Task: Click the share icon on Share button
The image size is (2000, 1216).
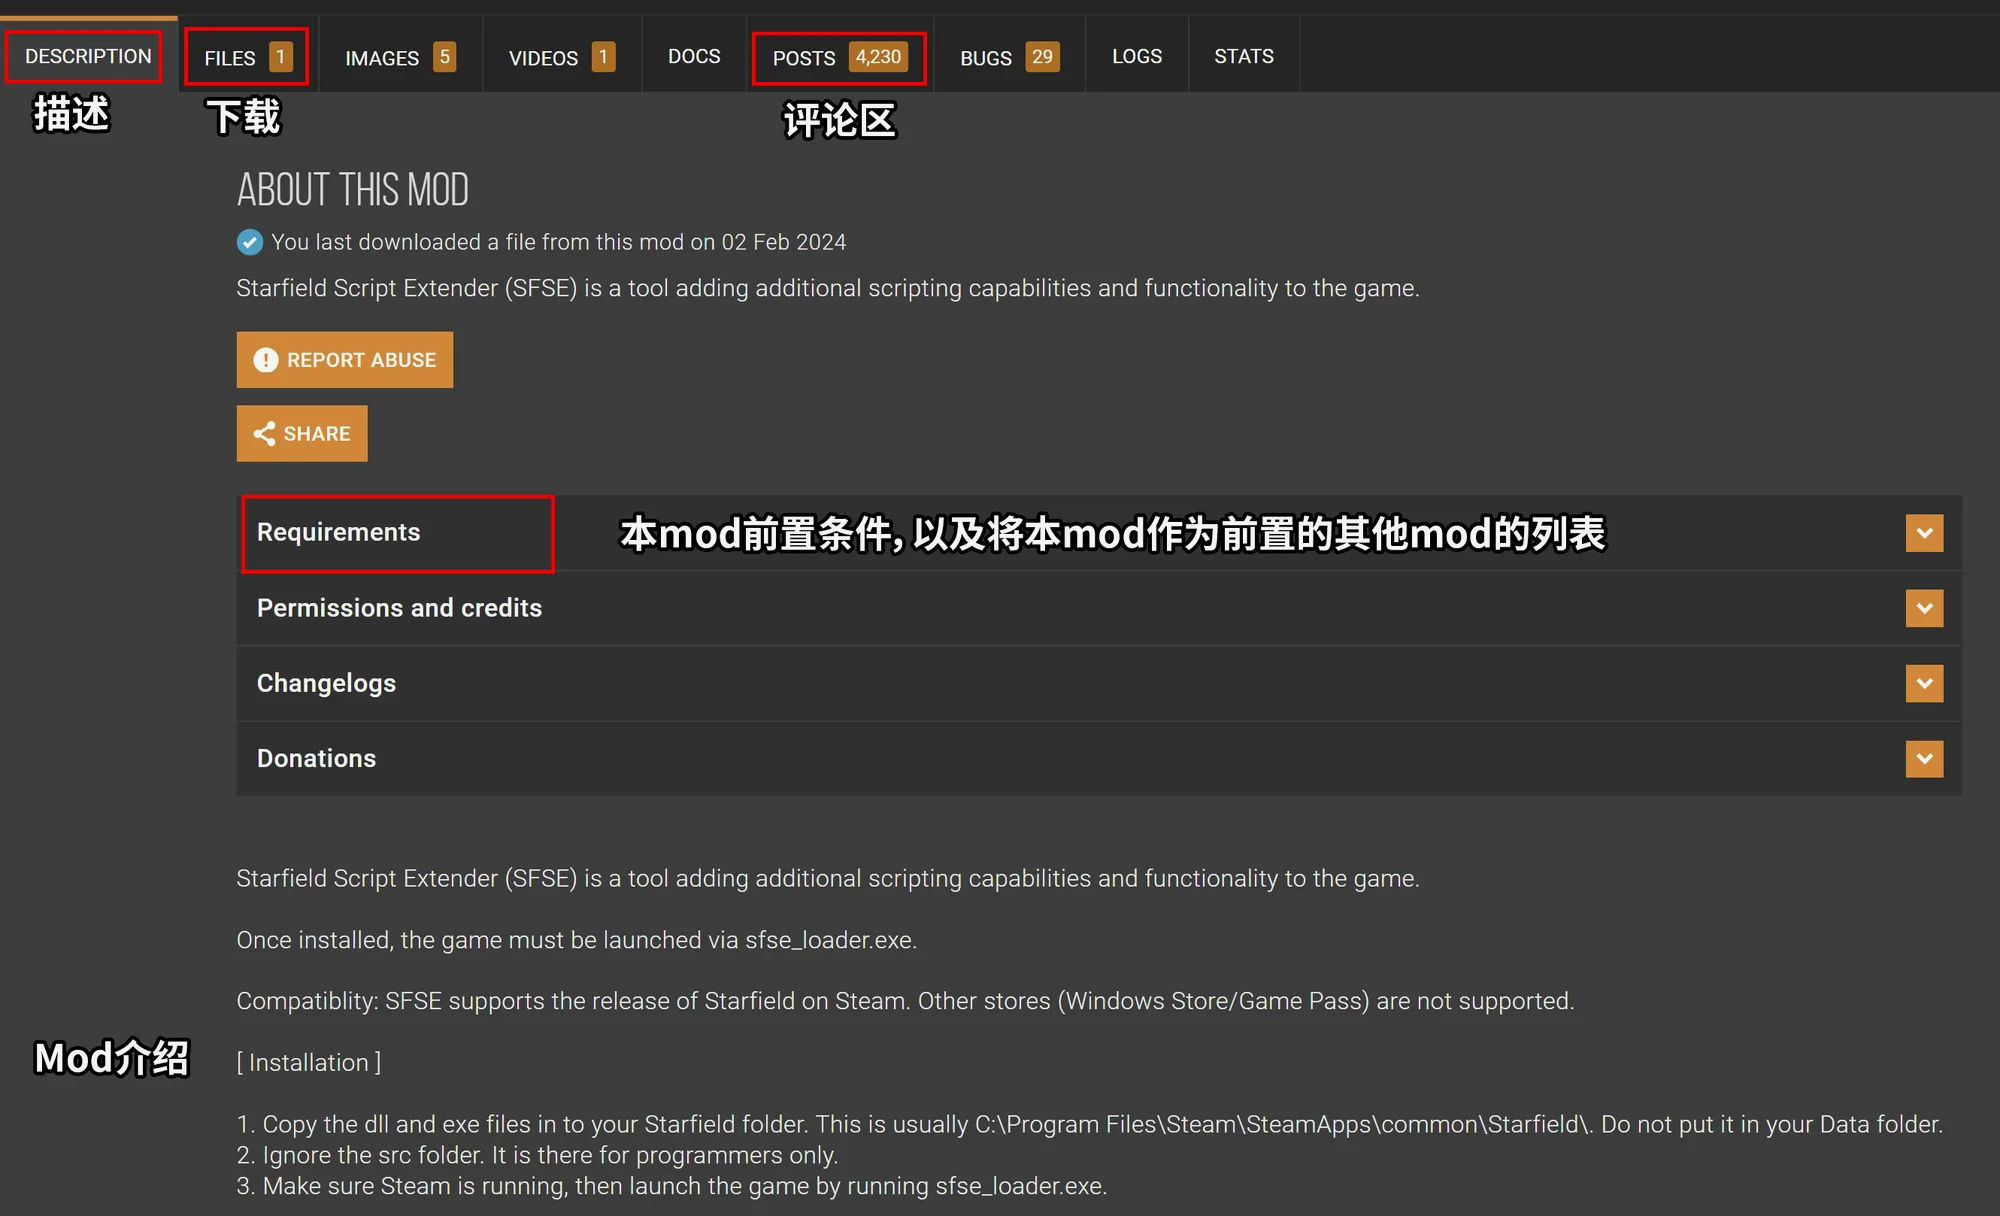Action: [264, 434]
